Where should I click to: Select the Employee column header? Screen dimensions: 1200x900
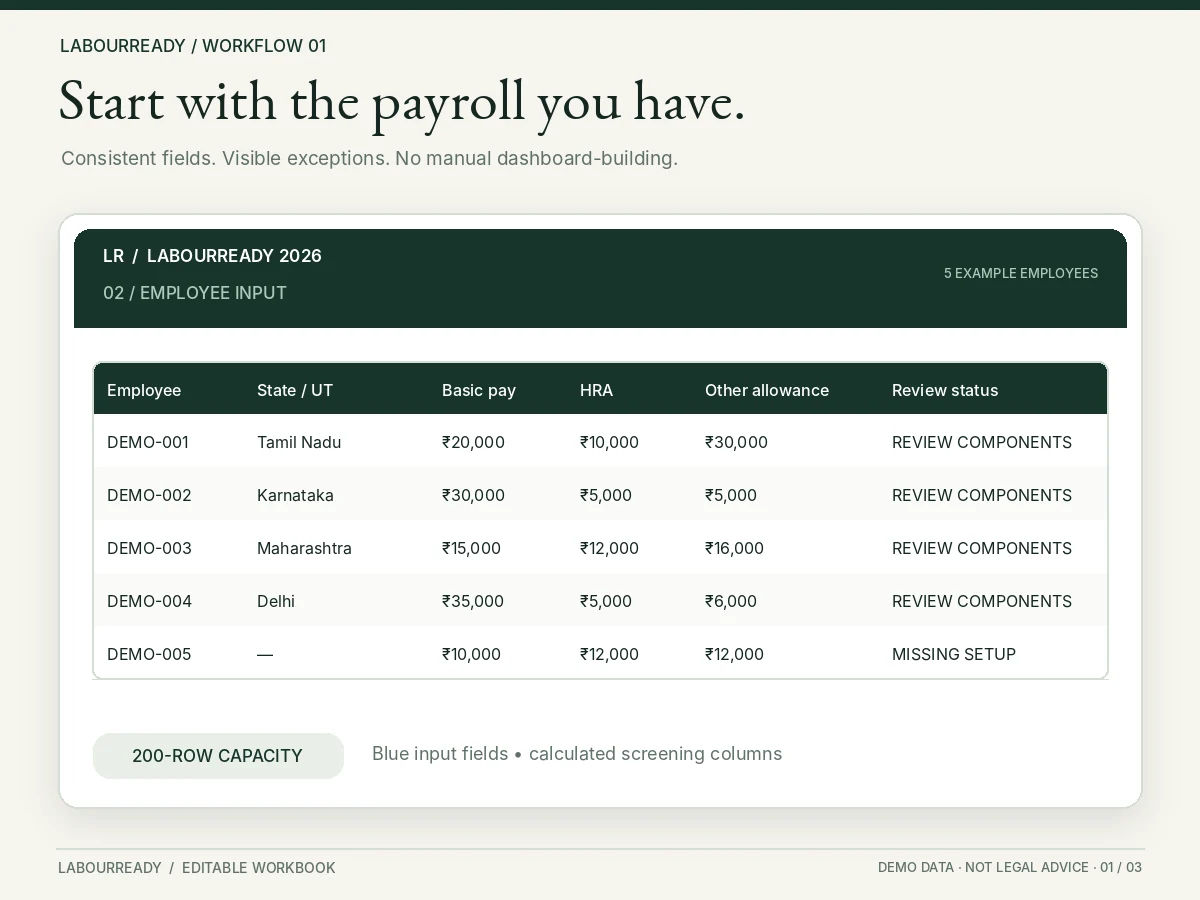pos(144,390)
